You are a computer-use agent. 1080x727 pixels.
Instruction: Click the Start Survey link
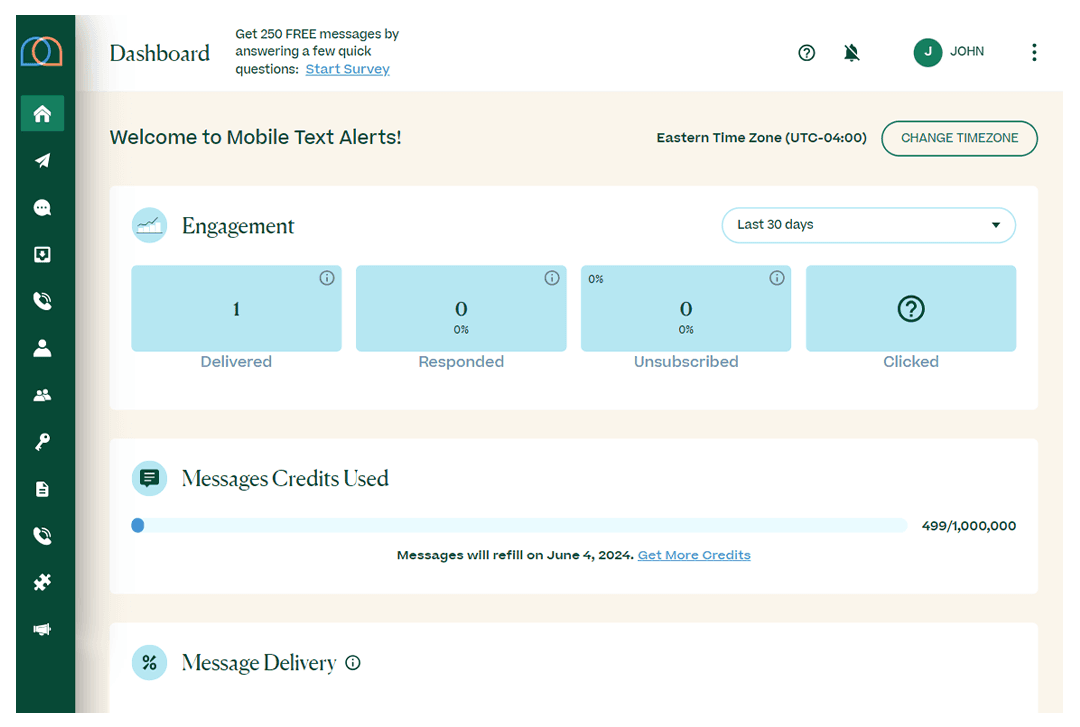click(347, 69)
